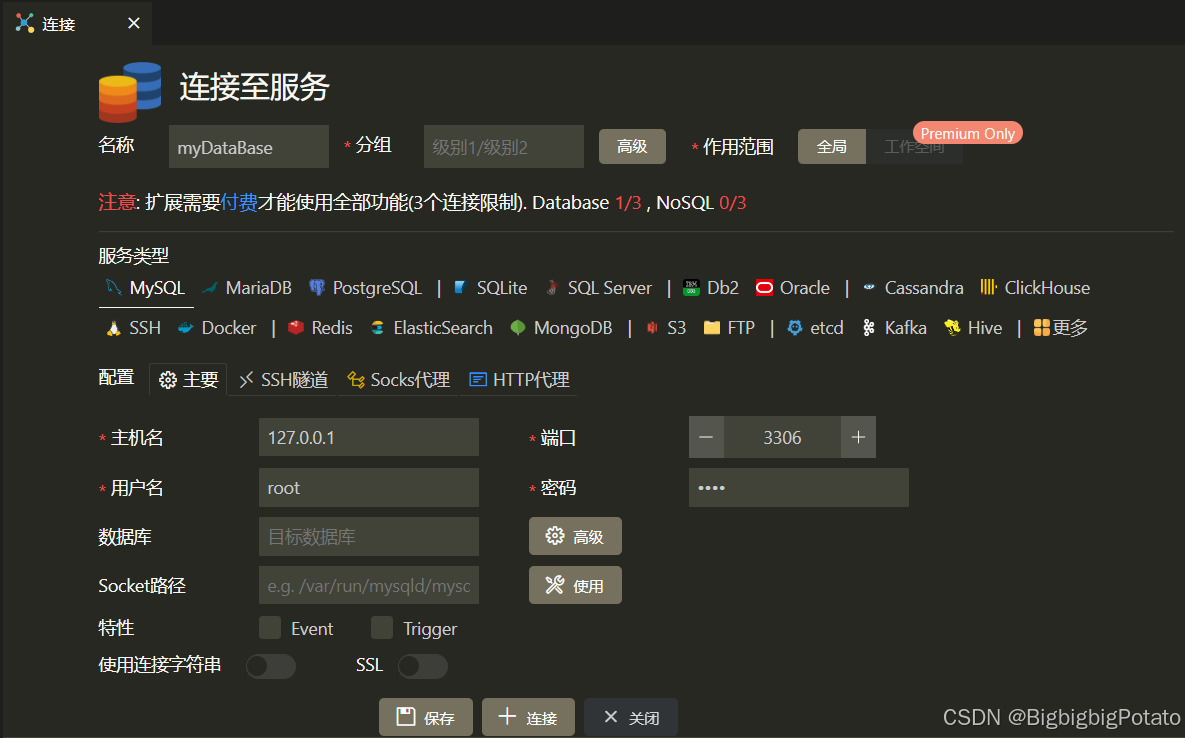Select the MySQL service type
This screenshot has width=1185, height=738.
click(x=146, y=288)
